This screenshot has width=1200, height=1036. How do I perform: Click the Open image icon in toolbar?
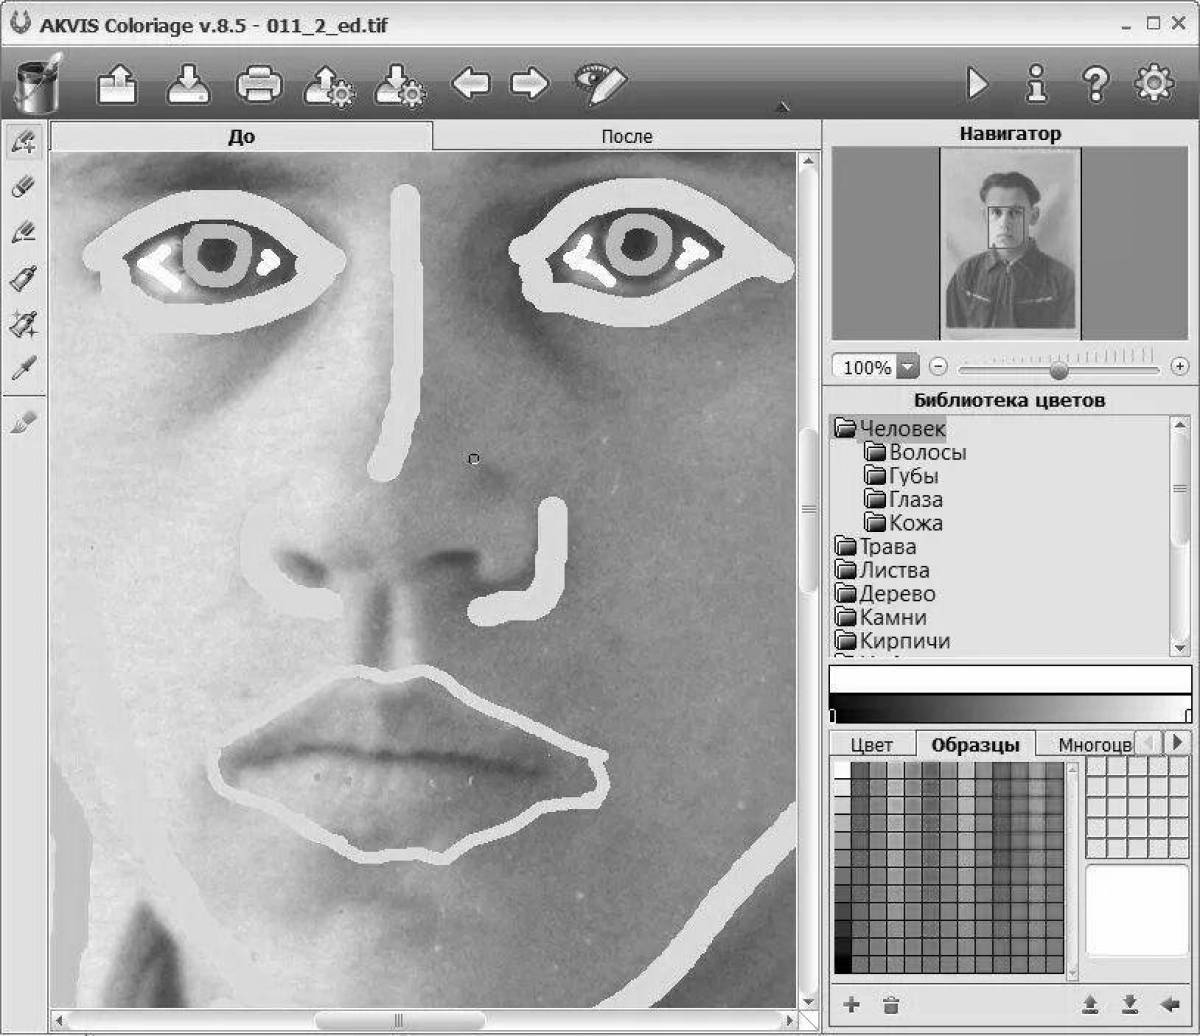[117, 86]
